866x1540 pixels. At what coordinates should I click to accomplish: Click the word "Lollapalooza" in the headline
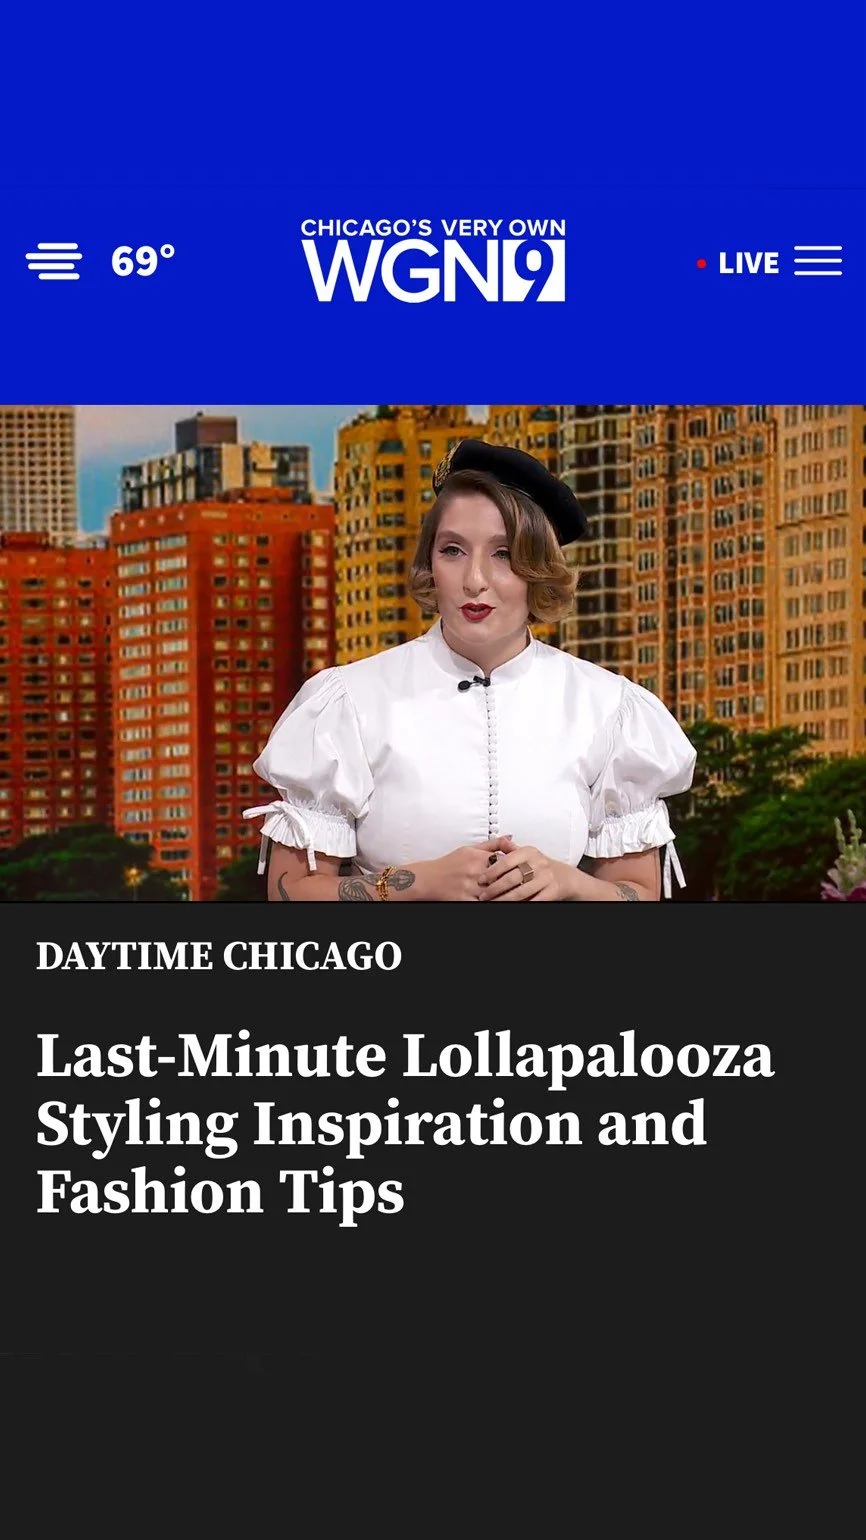[588, 1058]
